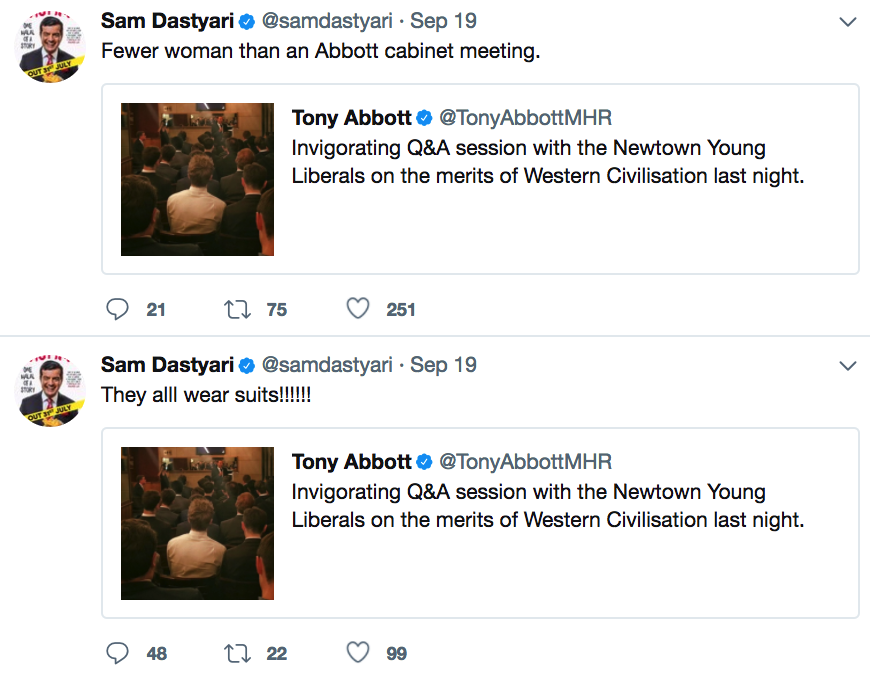Retweet the 'They alll wear suits' tweet
This screenshot has width=870, height=673.
238,653
